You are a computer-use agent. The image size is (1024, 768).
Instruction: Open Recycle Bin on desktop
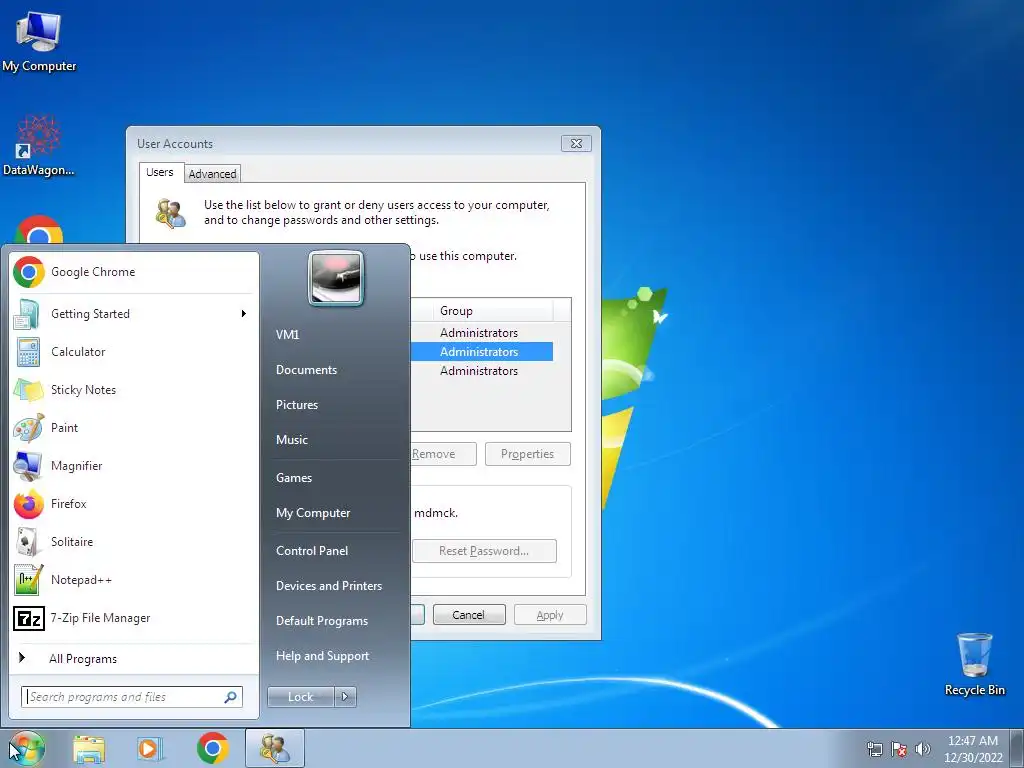(974, 664)
